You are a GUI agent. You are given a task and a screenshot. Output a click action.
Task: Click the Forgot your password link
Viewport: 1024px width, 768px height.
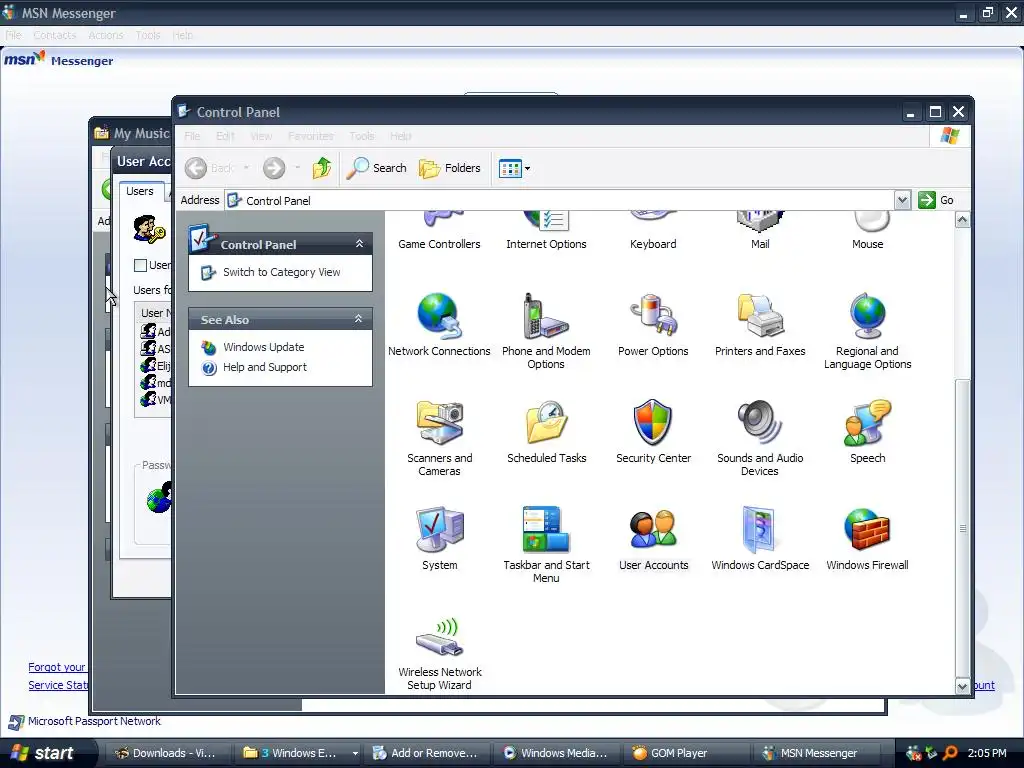[x=57, y=667]
